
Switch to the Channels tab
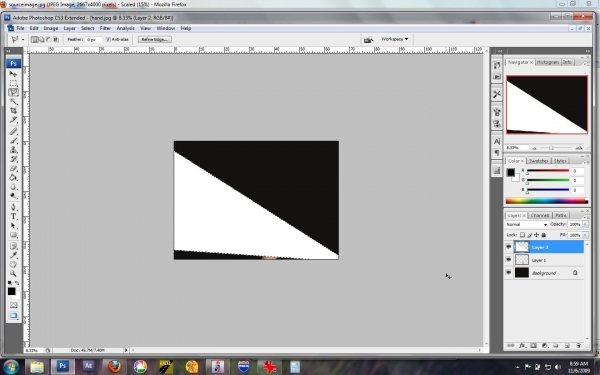point(540,215)
